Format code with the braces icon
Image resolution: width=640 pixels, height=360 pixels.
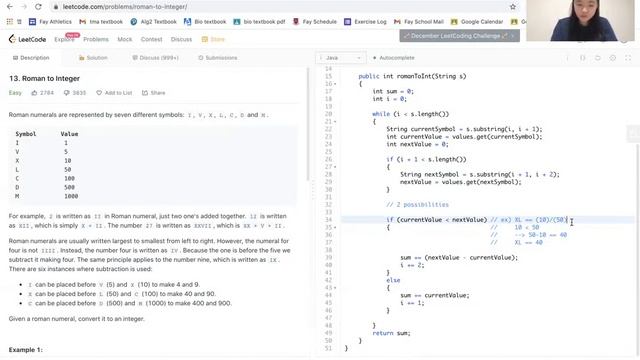coord(582,58)
